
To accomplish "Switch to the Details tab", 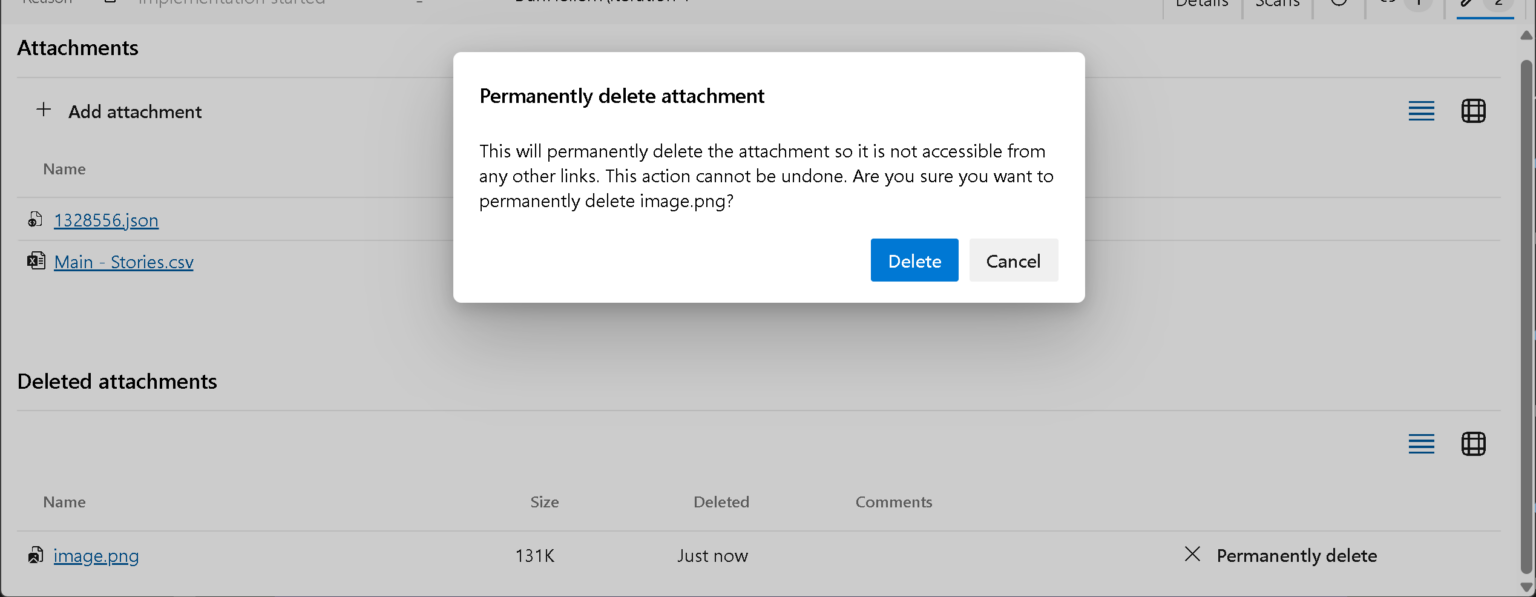I will 1201,3.
